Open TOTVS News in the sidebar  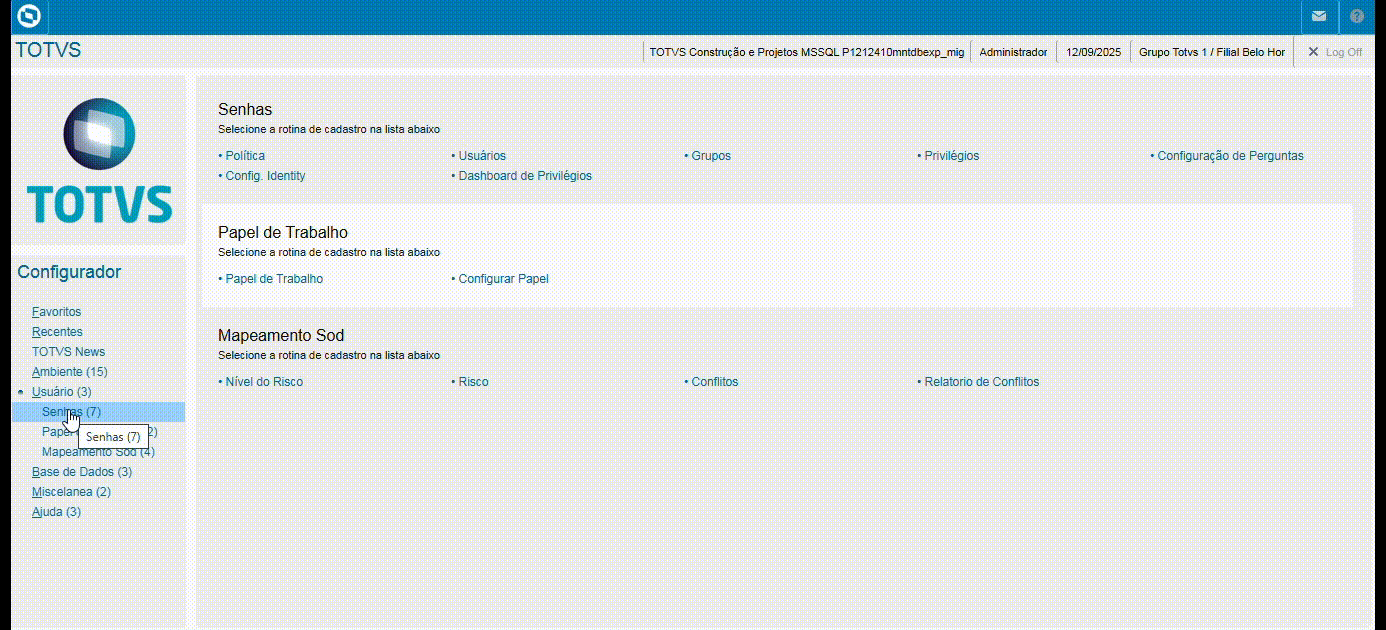pyautogui.click(x=68, y=352)
